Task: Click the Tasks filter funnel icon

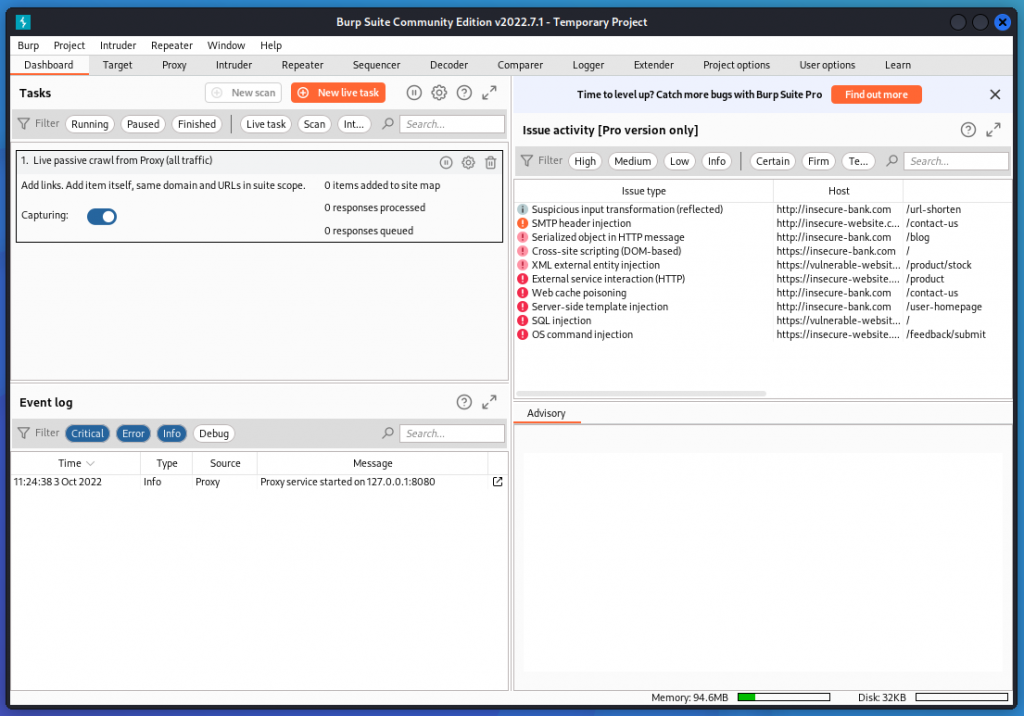Action: [x=24, y=123]
